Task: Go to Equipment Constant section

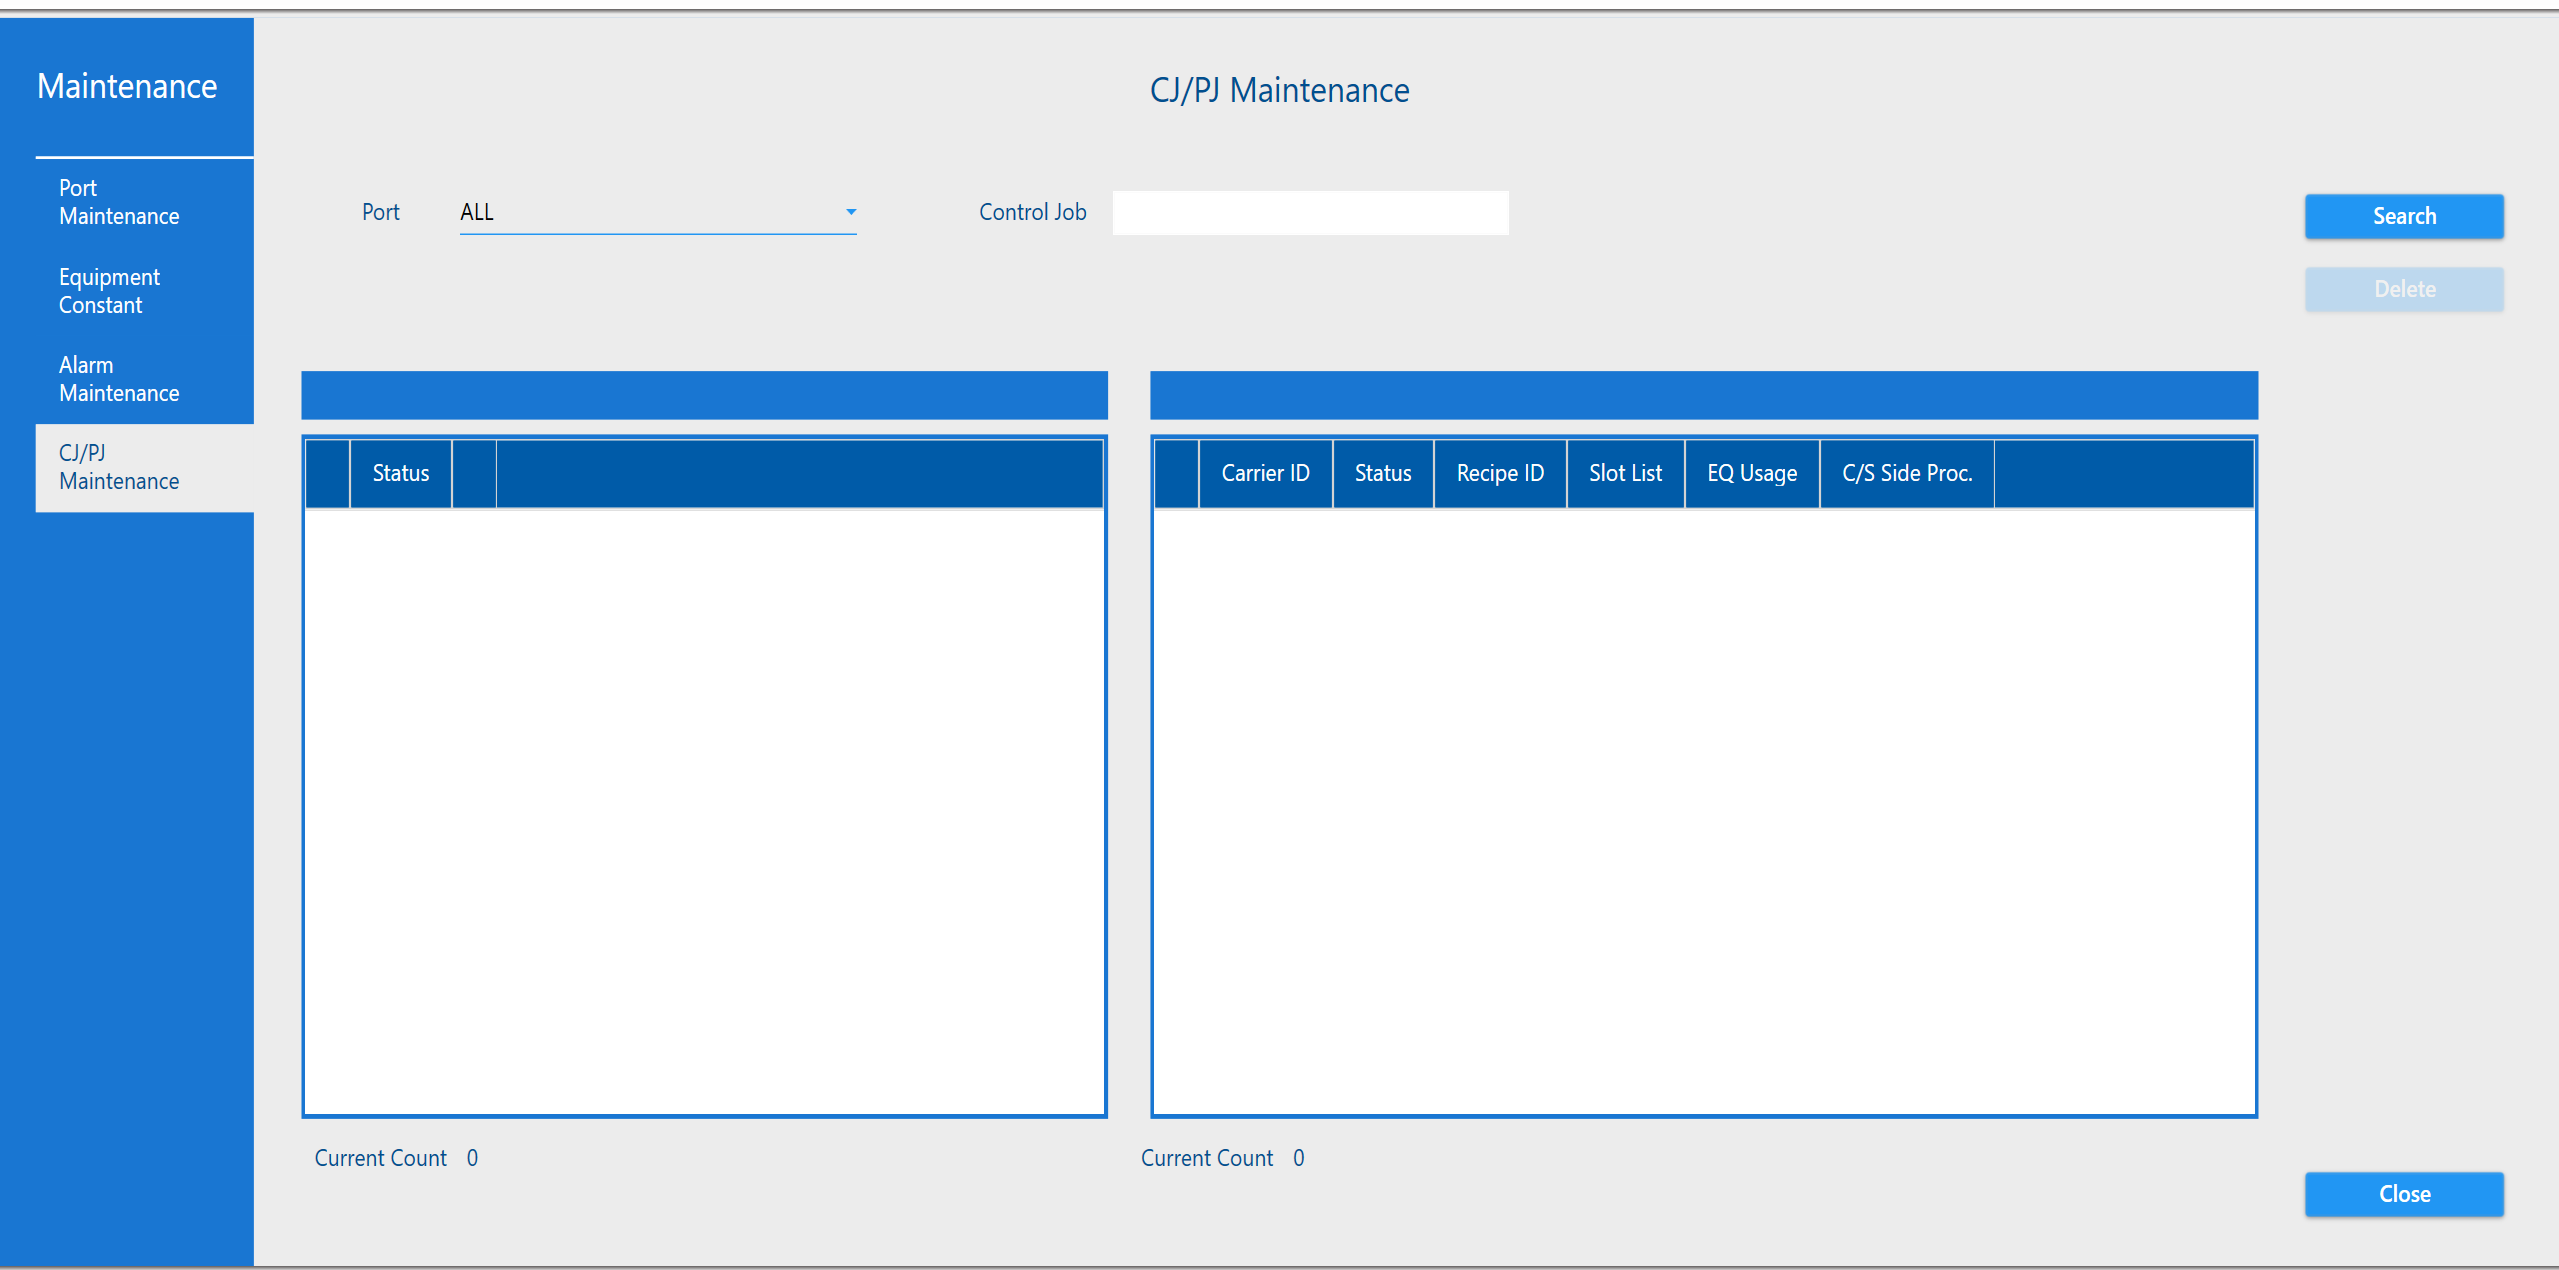Action: click(145, 291)
